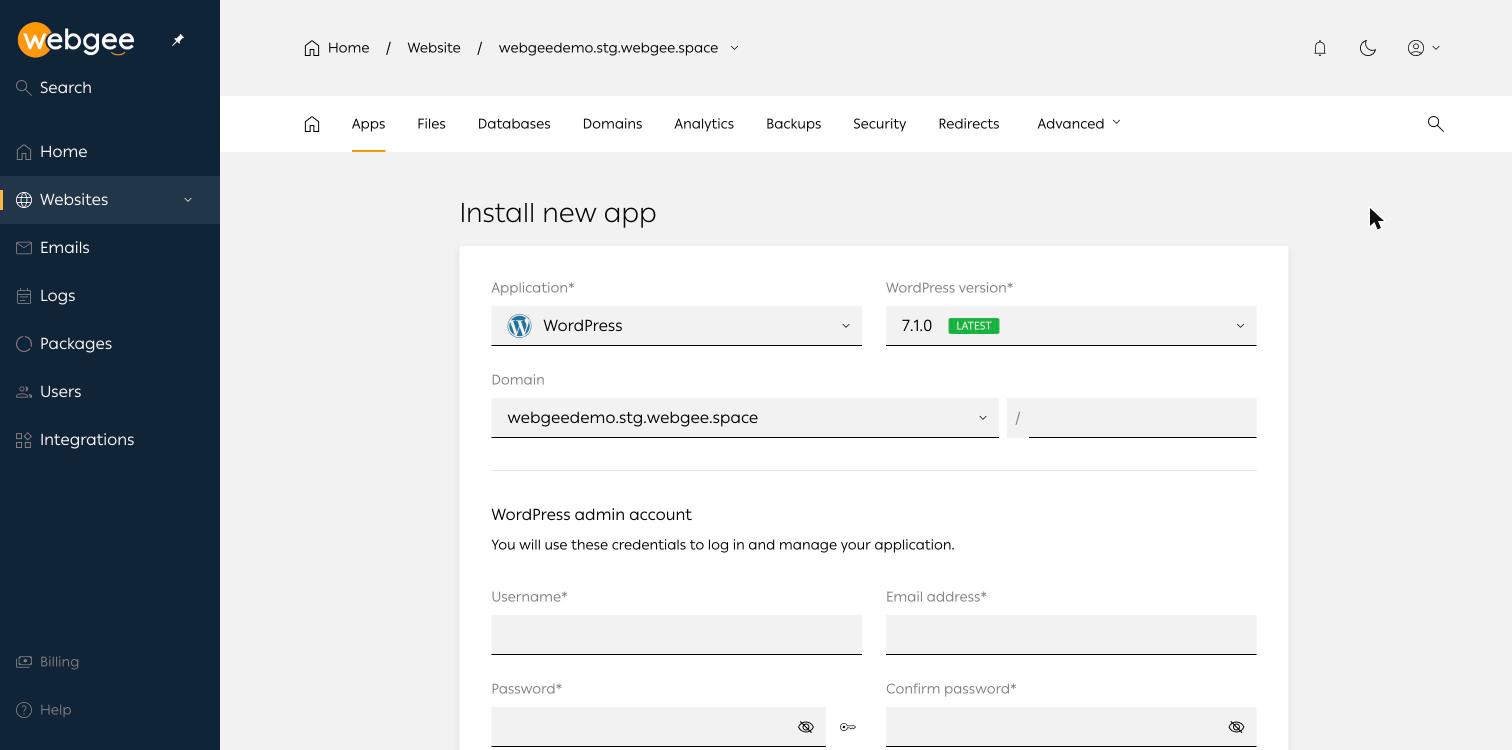Image resolution: width=1512 pixels, height=750 pixels.
Task: Click the WordPress admin account heading
Action: coord(591,515)
